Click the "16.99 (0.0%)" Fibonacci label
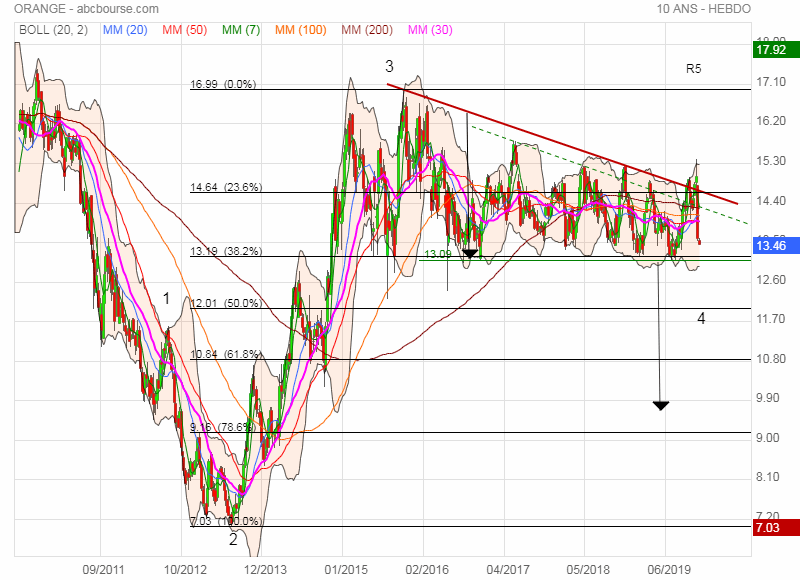This screenshot has width=800, height=580. [x=223, y=84]
